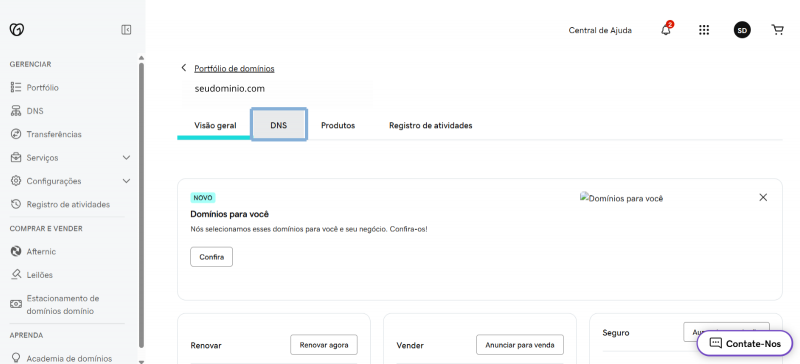Open the apps grid icon
The image size is (800, 364).
[704, 30]
